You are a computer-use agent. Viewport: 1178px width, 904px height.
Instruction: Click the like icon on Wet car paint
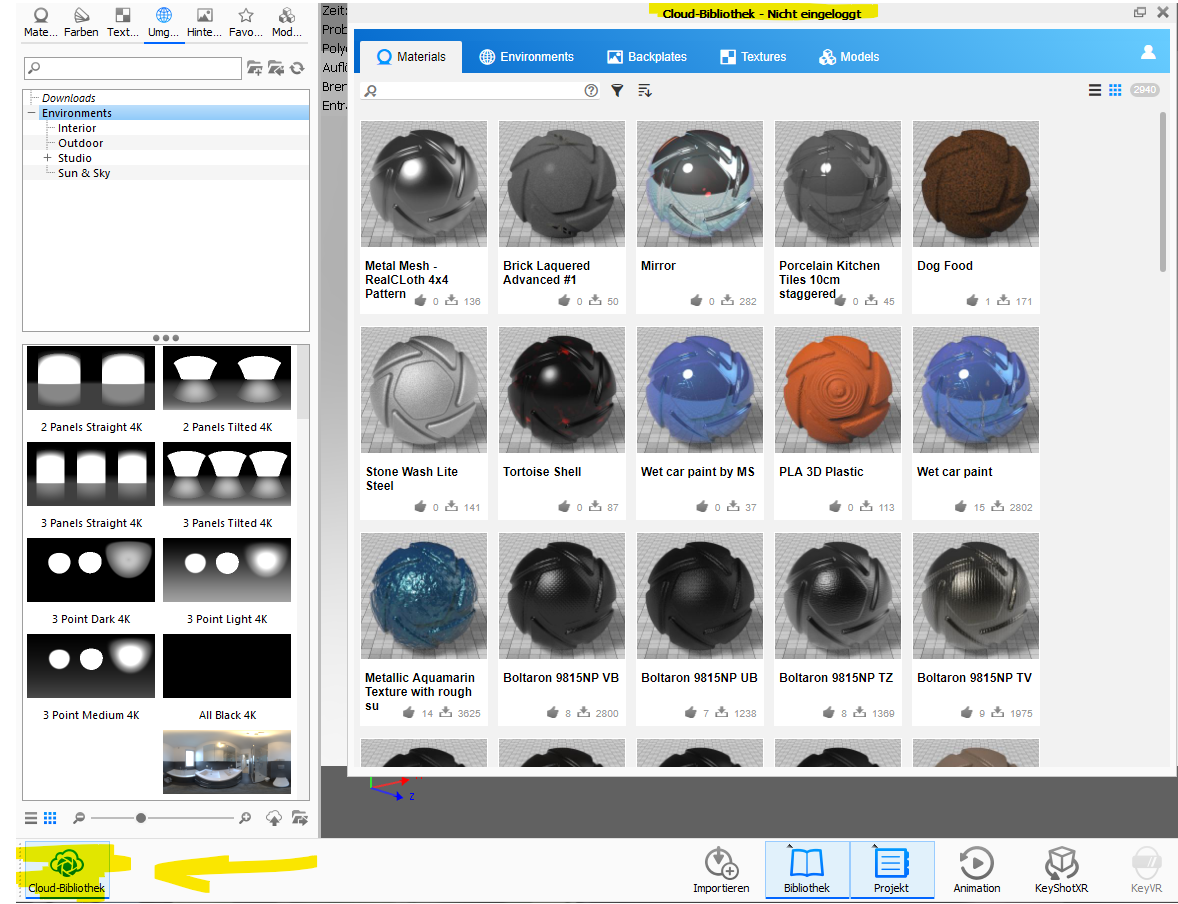point(960,506)
